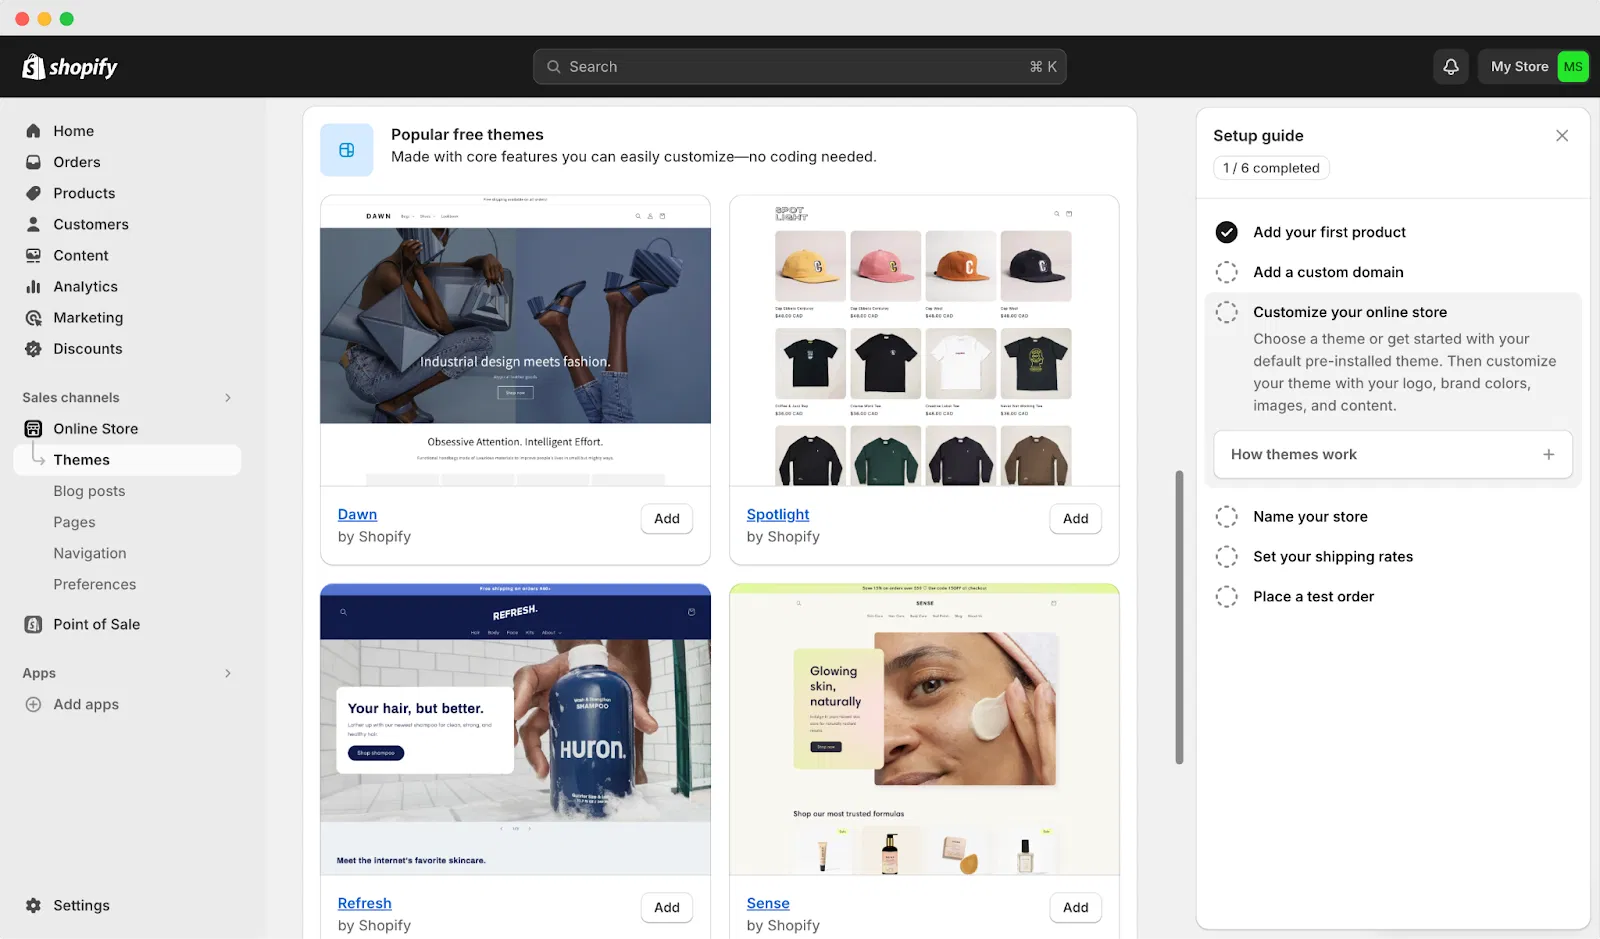Expand the Apps section chevron
The image size is (1600, 939).
(228, 673)
